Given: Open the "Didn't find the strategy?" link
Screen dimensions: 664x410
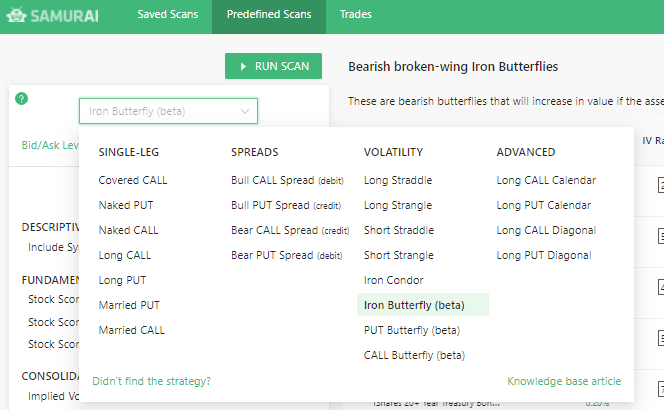Looking at the screenshot, I should (x=152, y=381).
